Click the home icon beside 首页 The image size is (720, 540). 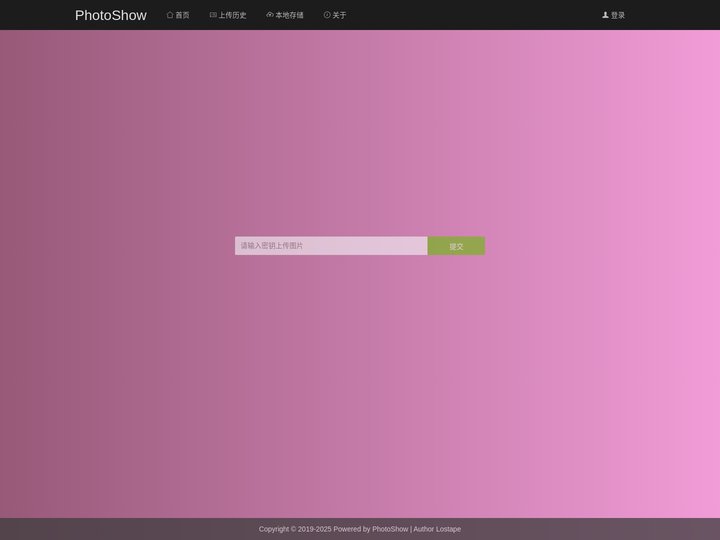click(170, 15)
